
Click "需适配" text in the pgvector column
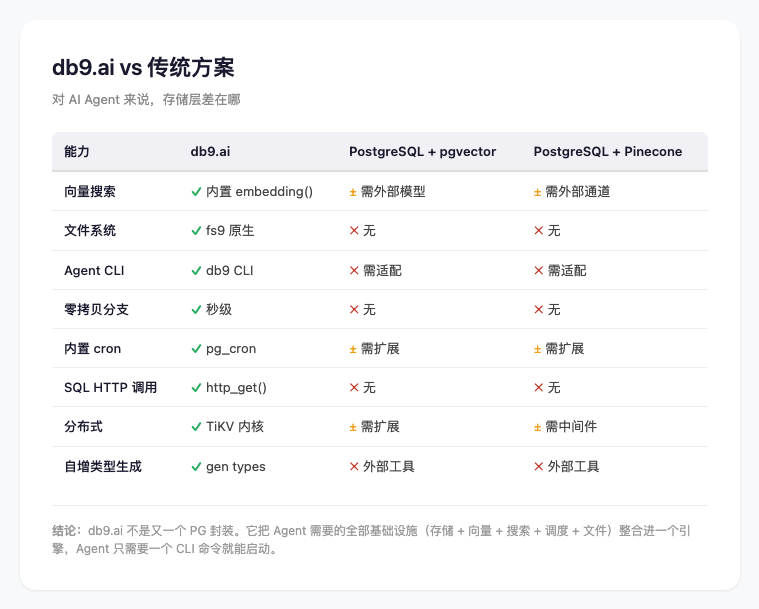tap(382, 271)
